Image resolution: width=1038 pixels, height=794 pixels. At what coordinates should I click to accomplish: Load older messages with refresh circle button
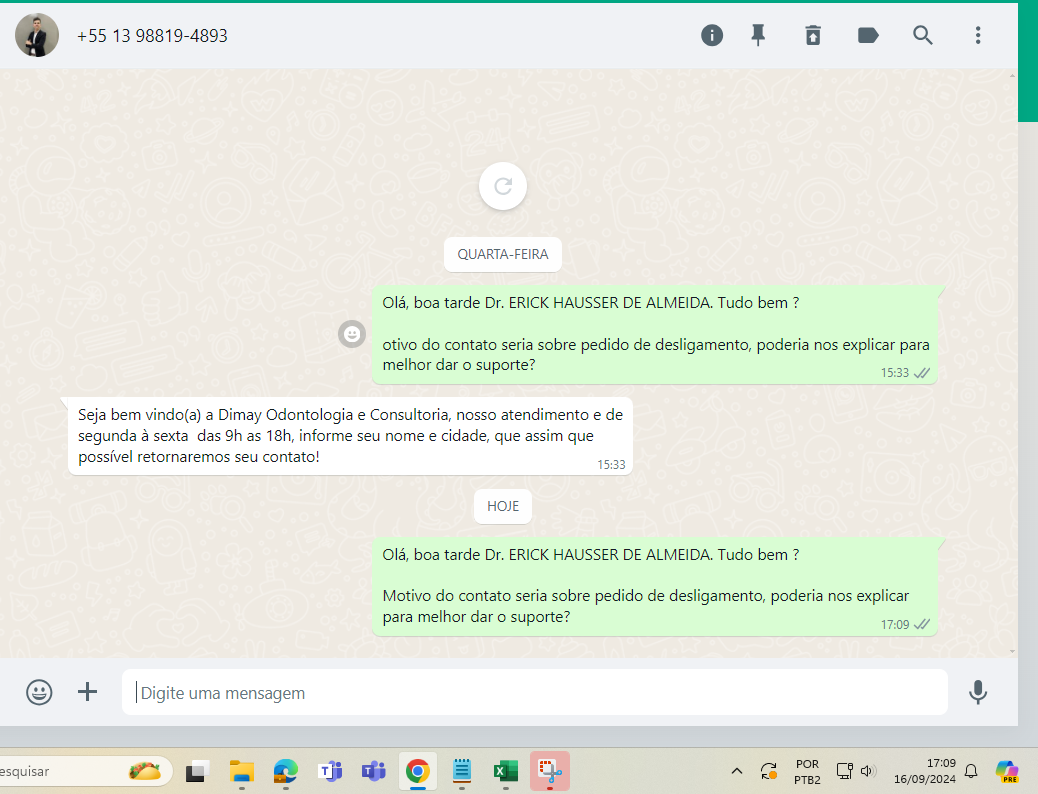click(503, 186)
